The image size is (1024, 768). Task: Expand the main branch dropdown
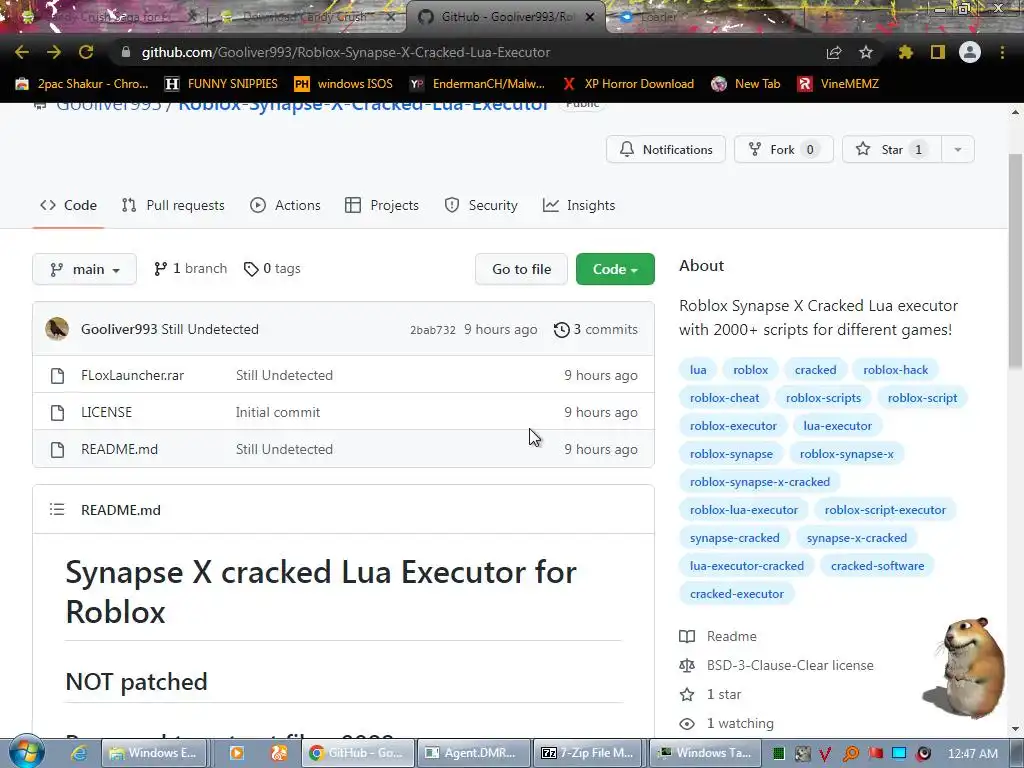(x=84, y=269)
